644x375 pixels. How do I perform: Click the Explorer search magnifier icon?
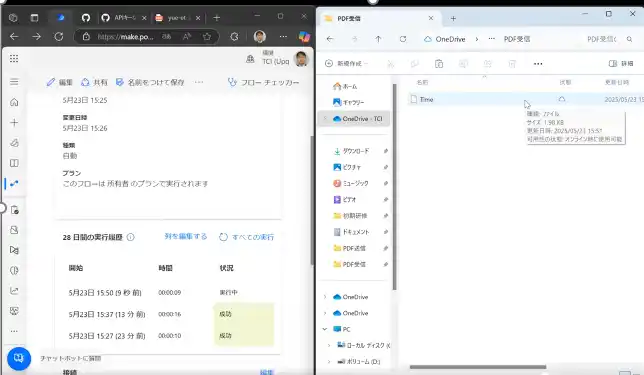point(629,39)
